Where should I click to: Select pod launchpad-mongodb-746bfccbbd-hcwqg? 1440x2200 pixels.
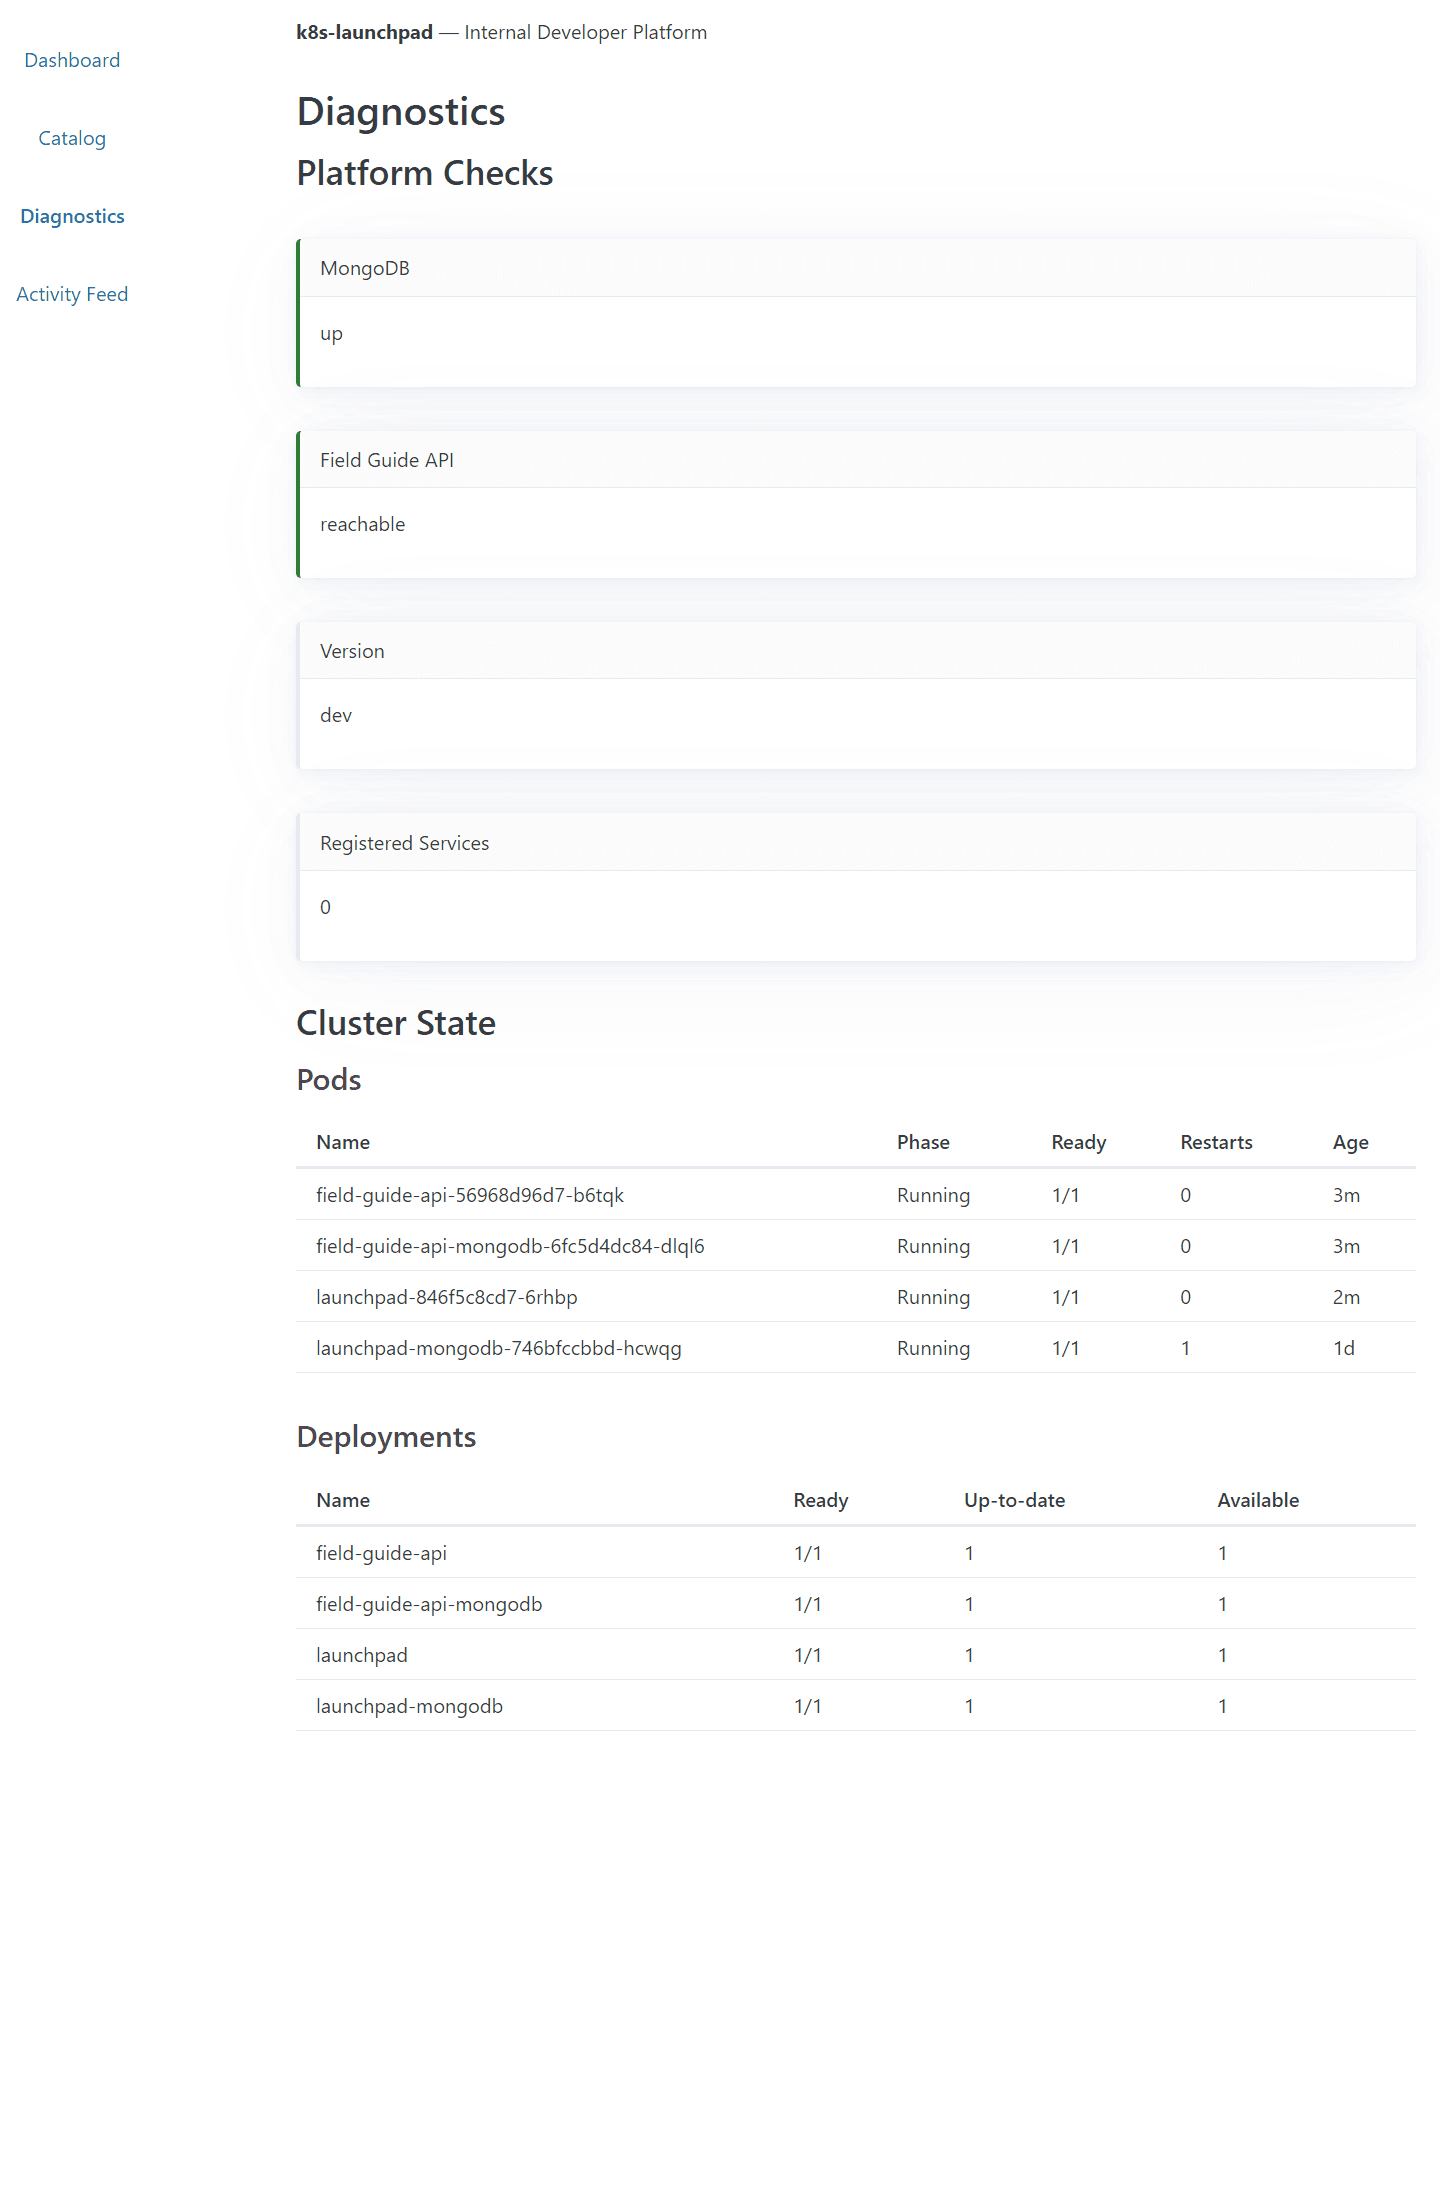[499, 1348]
